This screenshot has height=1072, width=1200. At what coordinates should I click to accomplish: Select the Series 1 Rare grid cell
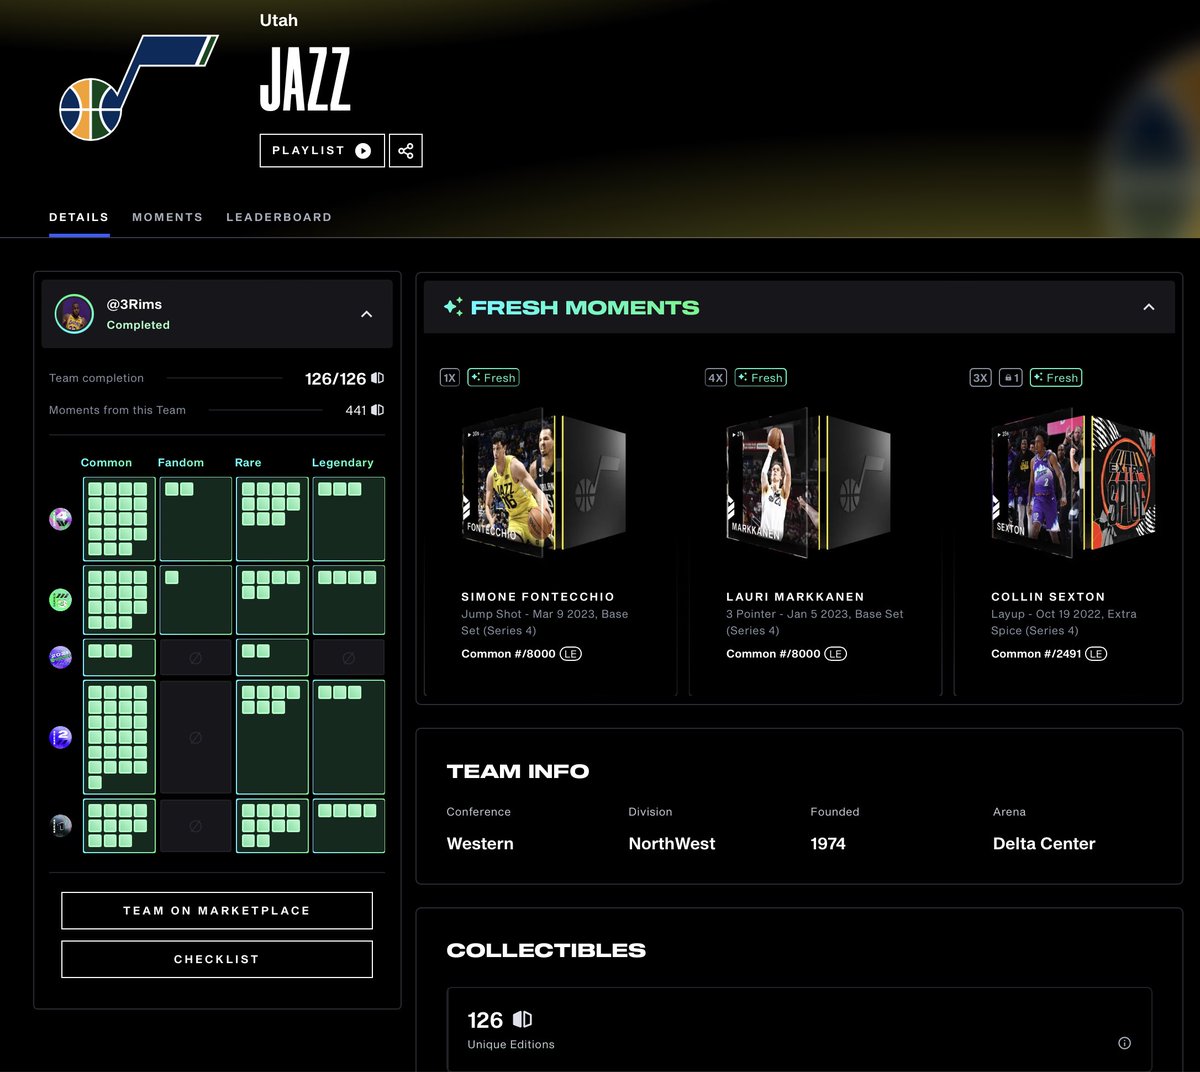272,826
